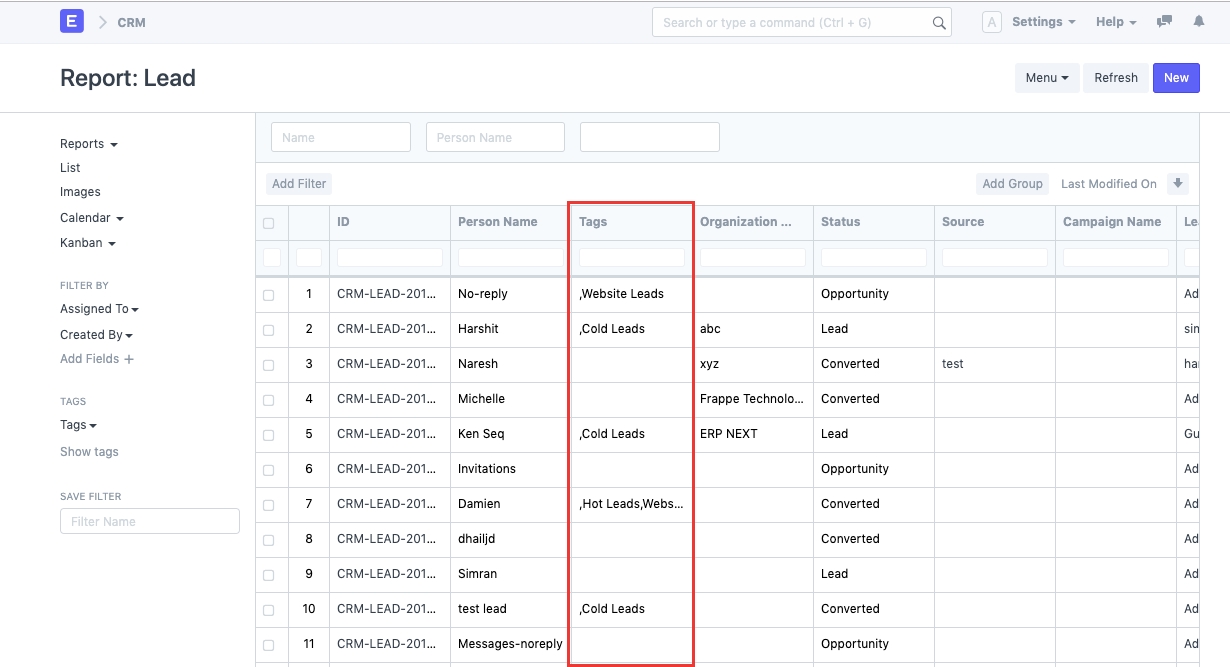
Task: Click the search magnifier icon
Action: click(939, 23)
